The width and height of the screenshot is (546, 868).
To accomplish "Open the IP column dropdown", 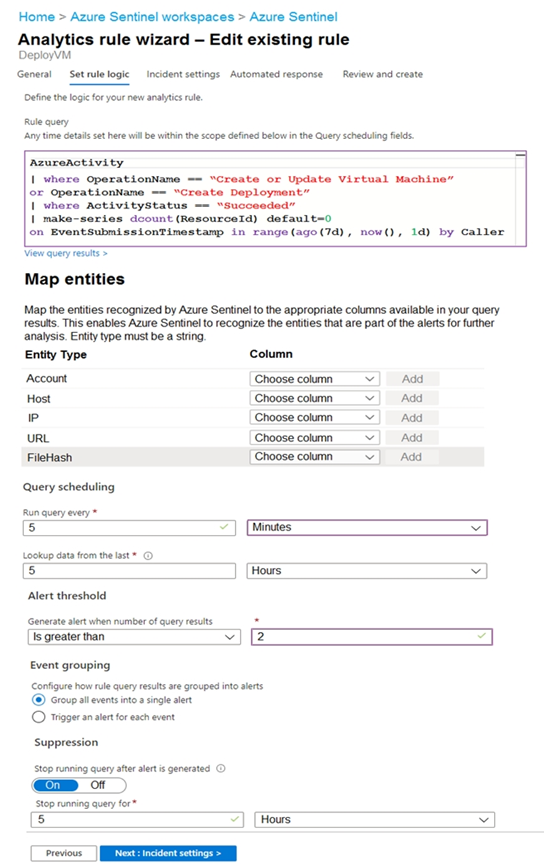I will click(x=315, y=417).
